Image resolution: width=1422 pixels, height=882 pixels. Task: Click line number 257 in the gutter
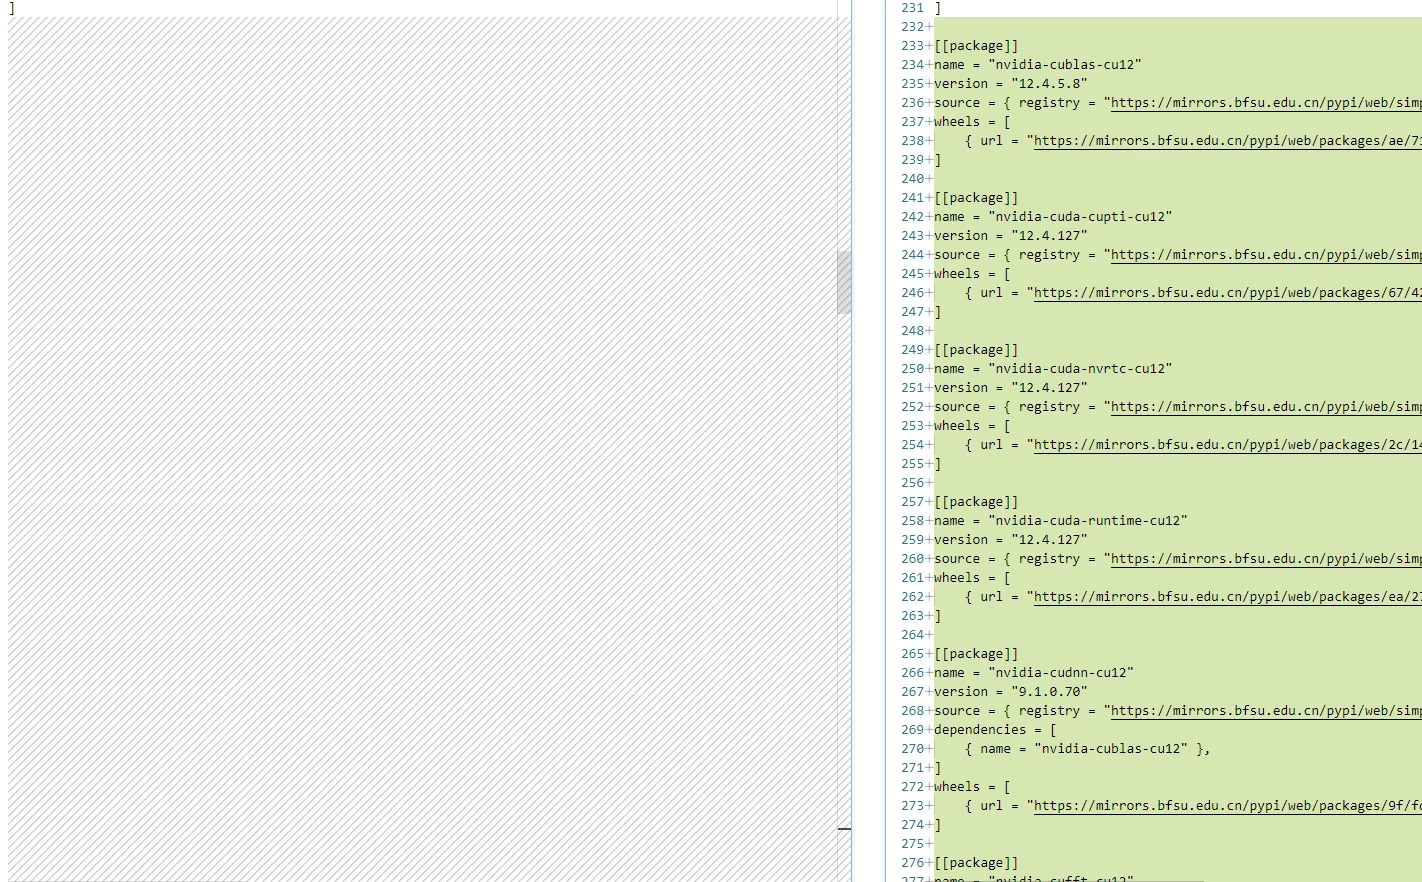pyautogui.click(x=912, y=502)
